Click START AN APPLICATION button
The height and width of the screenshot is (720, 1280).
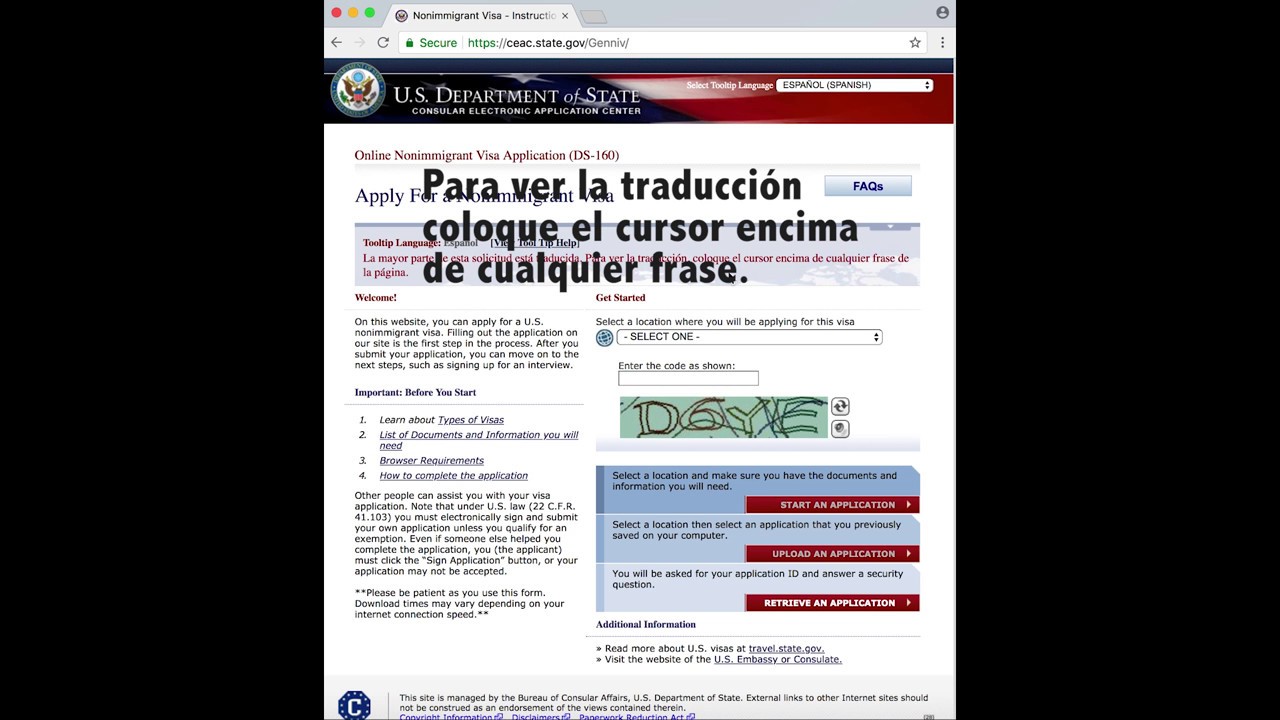pyautogui.click(x=832, y=505)
